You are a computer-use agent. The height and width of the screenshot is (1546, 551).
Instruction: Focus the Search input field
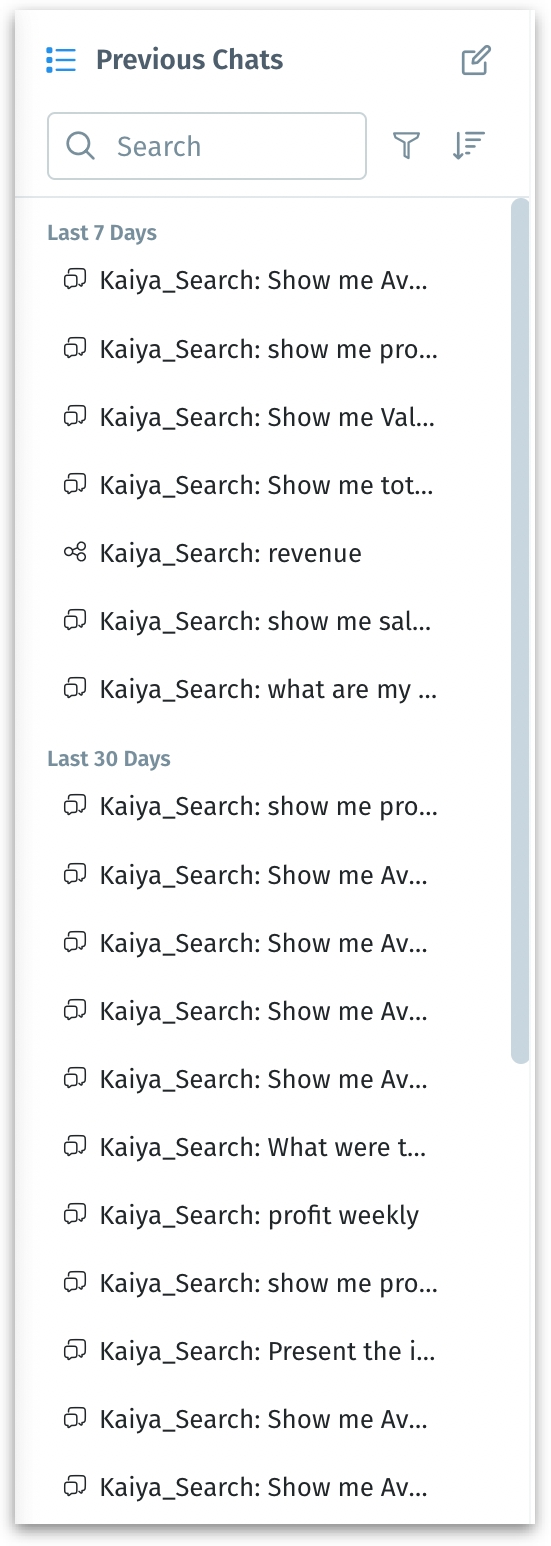[x=207, y=146]
